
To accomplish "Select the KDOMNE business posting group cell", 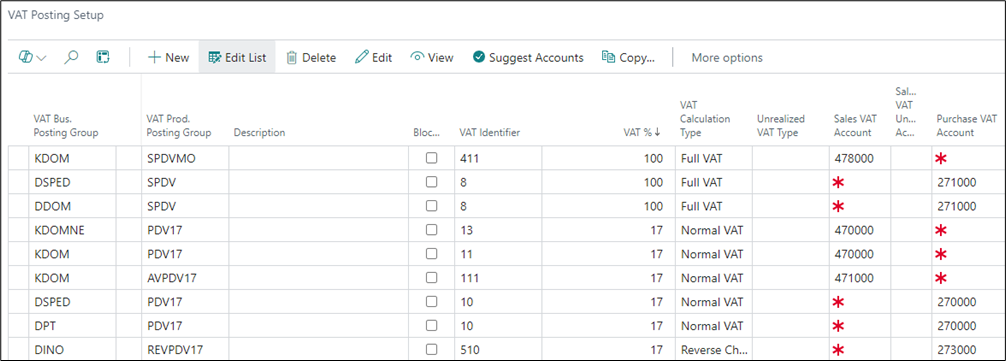I will pyautogui.click(x=72, y=230).
